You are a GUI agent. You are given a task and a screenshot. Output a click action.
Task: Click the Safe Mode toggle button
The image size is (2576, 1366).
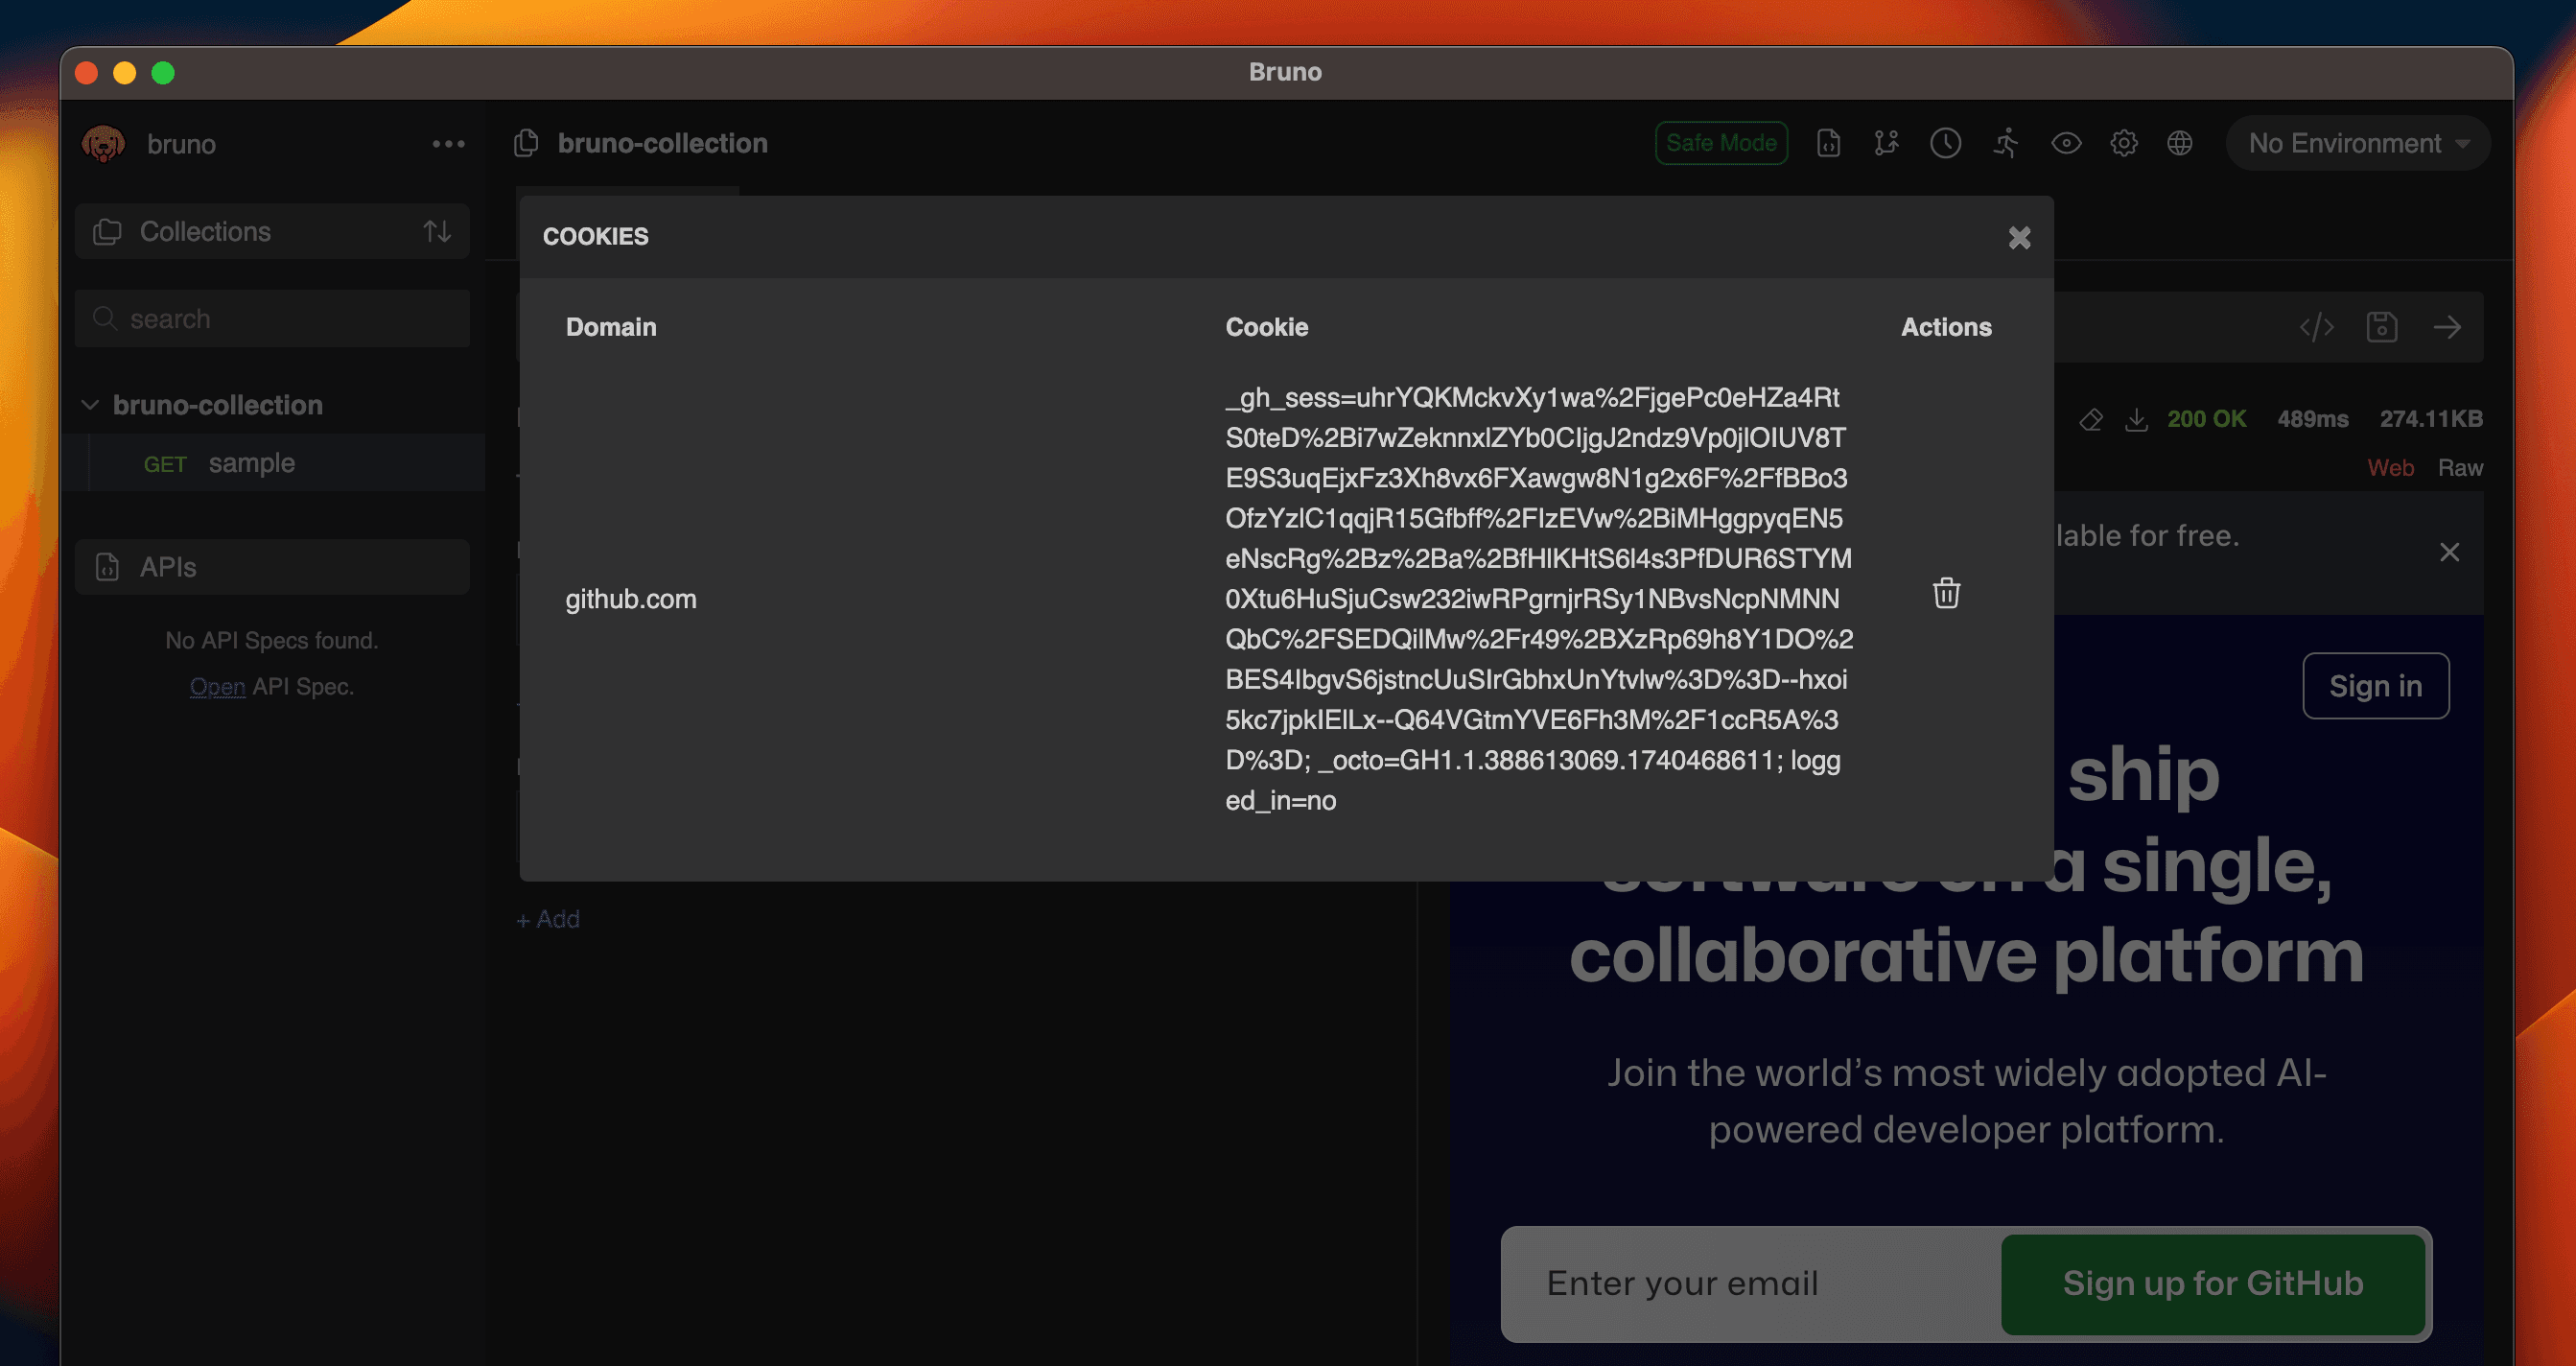click(x=1721, y=143)
